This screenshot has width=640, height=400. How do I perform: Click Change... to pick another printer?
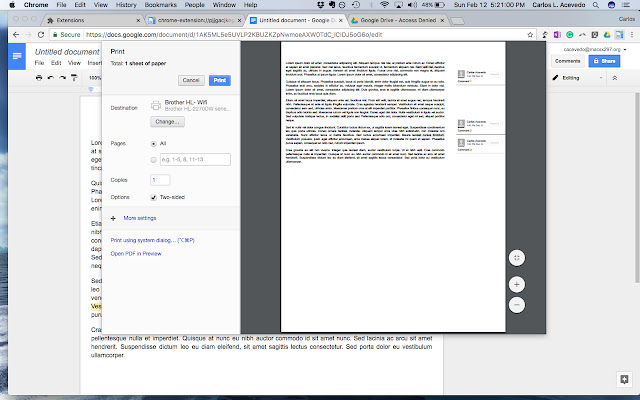pyautogui.click(x=167, y=122)
